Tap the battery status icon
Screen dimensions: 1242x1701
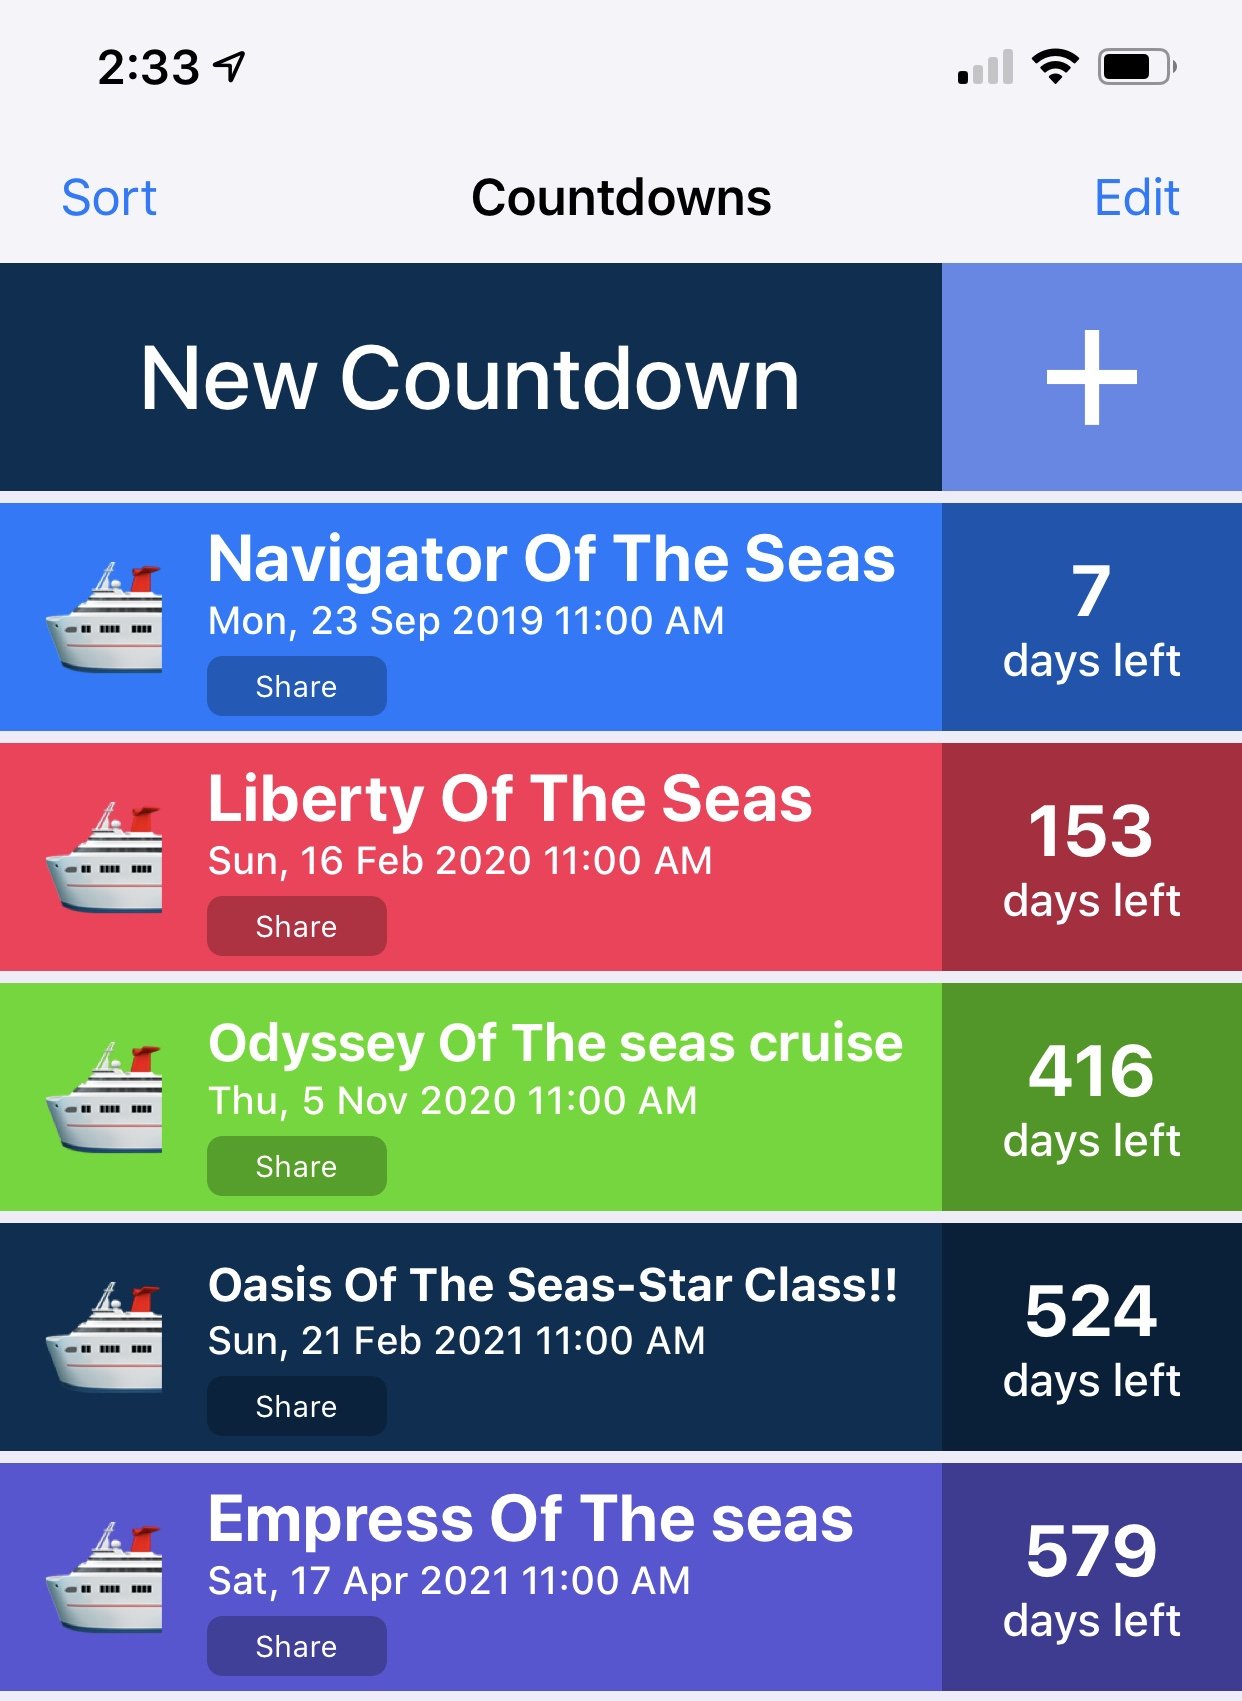coord(1137,67)
